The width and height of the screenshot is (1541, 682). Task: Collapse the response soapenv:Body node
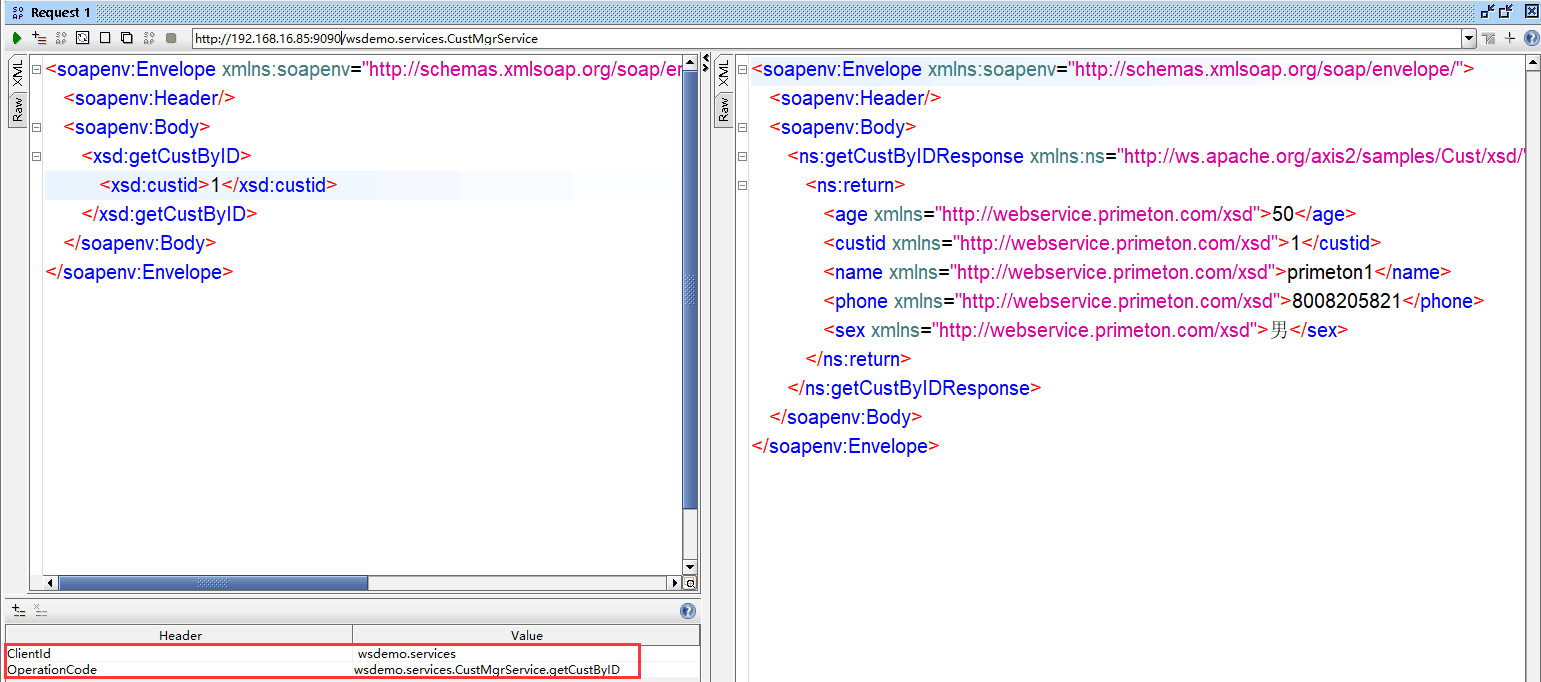pyautogui.click(x=741, y=128)
